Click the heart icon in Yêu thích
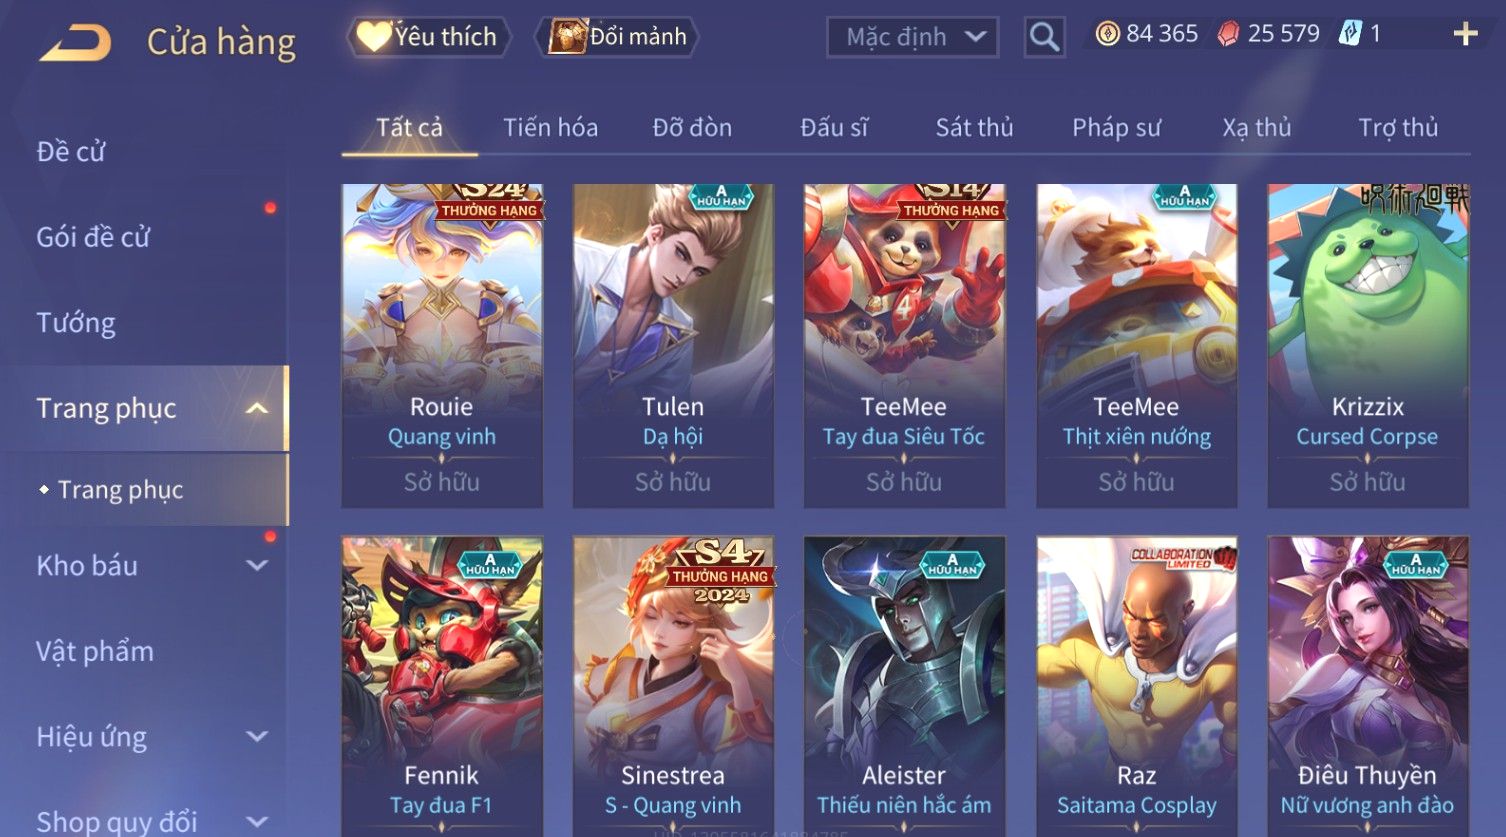 [x=374, y=37]
